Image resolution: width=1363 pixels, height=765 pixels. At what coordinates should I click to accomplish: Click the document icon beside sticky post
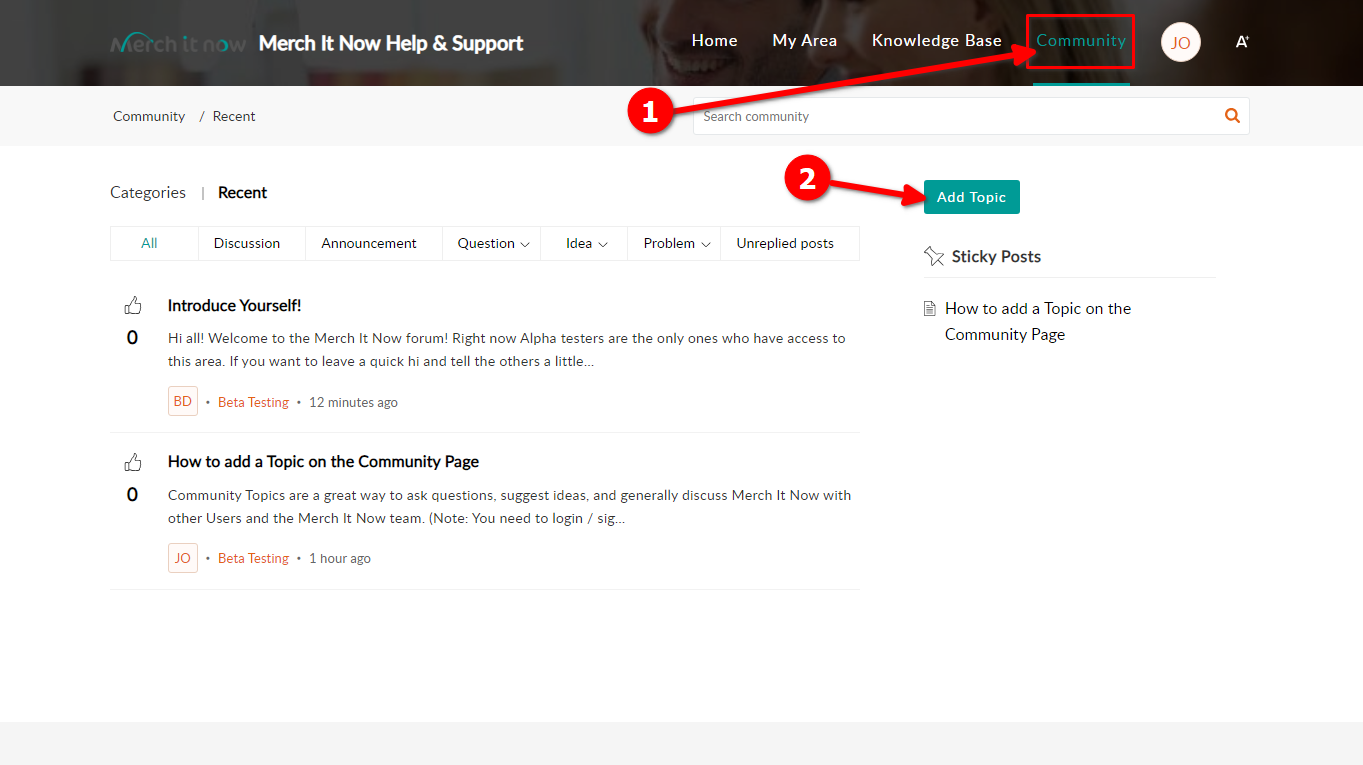[x=930, y=309]
